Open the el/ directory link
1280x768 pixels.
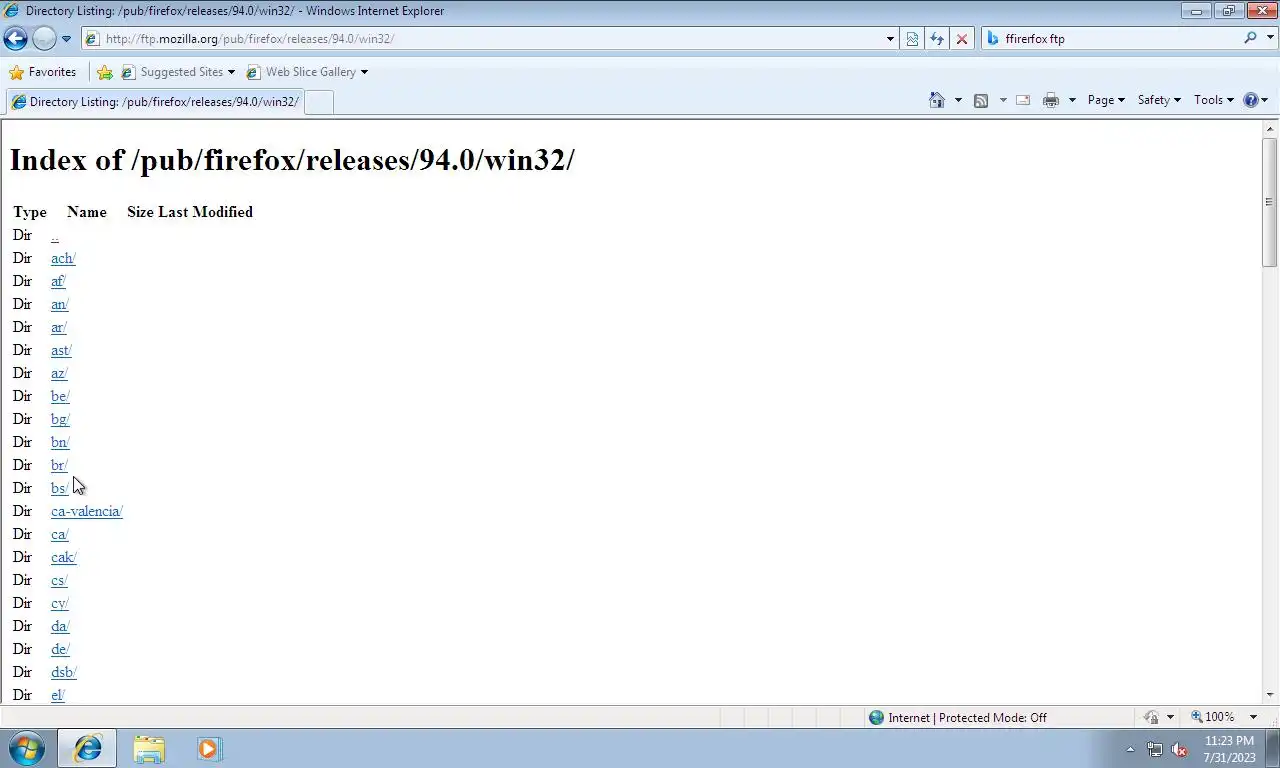pos(58,696)
